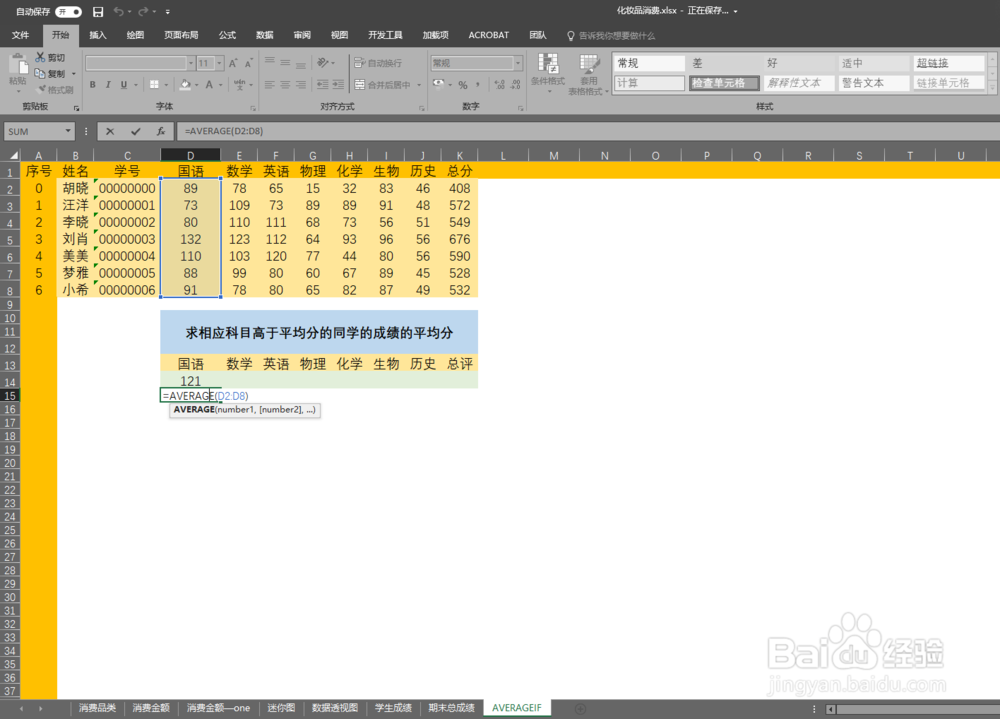Toggle Bold formatting
This screenshot has height=719, width=1000.
click(92, 84)
